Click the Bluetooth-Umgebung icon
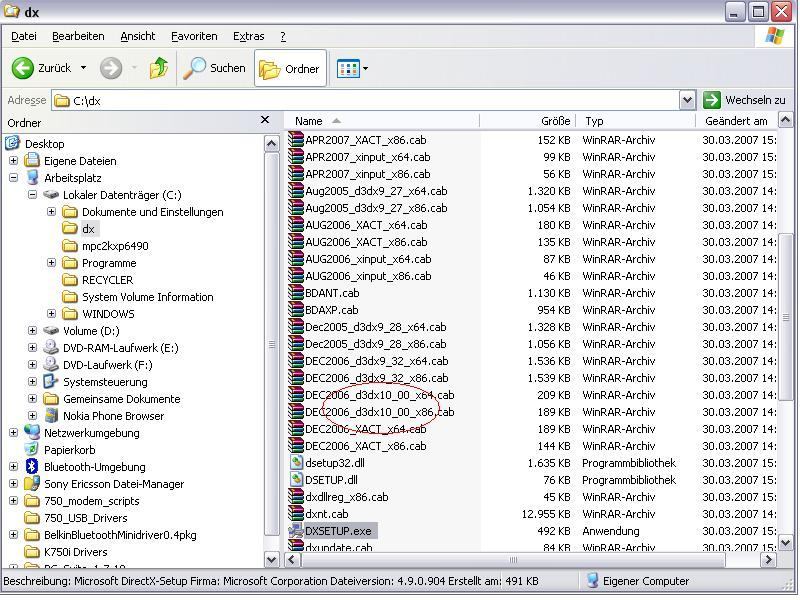The width and height of the screenshot is (800, 600). point(32,466)
